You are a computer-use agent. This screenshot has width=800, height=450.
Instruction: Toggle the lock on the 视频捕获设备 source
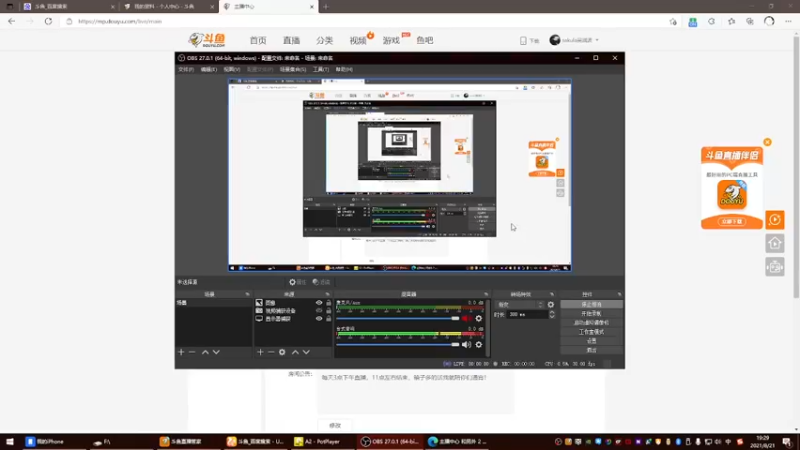pyautogui.click(x=329, y=311)
